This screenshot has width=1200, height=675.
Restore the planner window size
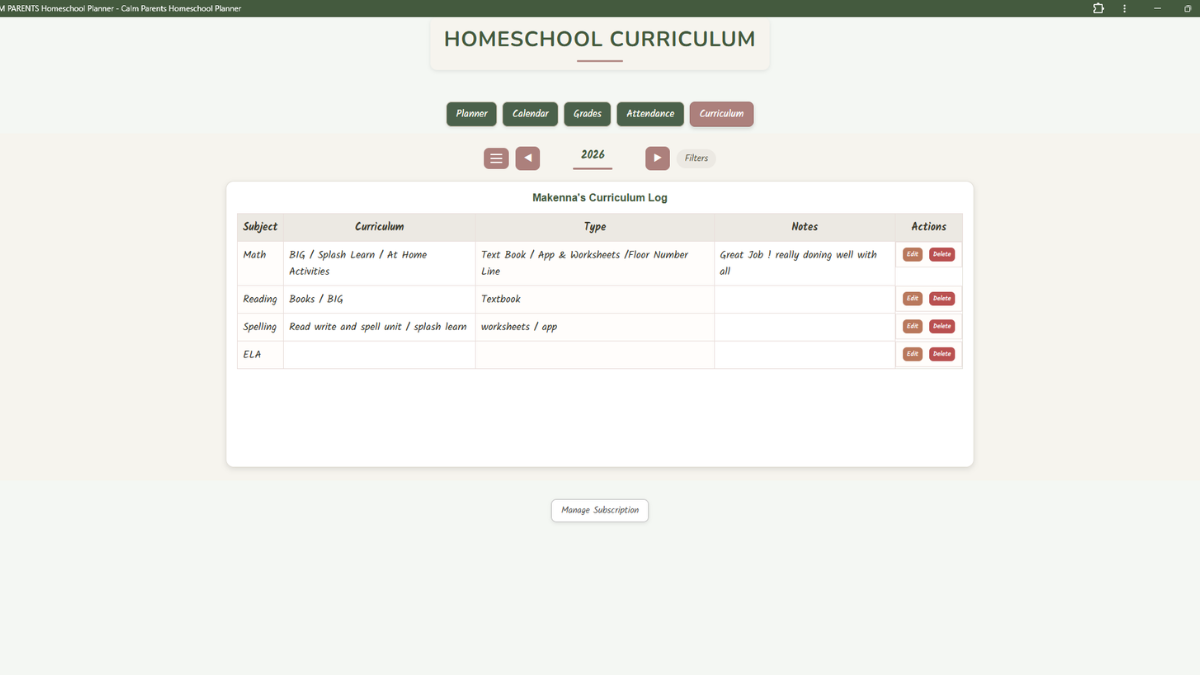[1187, 8]
